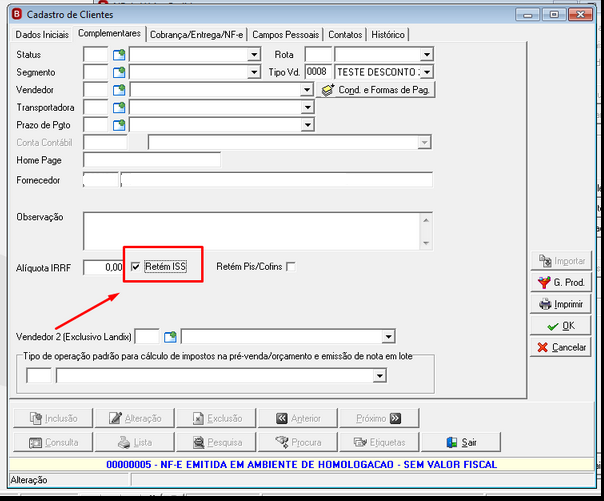Click the Consulta button
The height and width of the screenshot is (501, 604).
pyautogui.click(x=53, y=442)
